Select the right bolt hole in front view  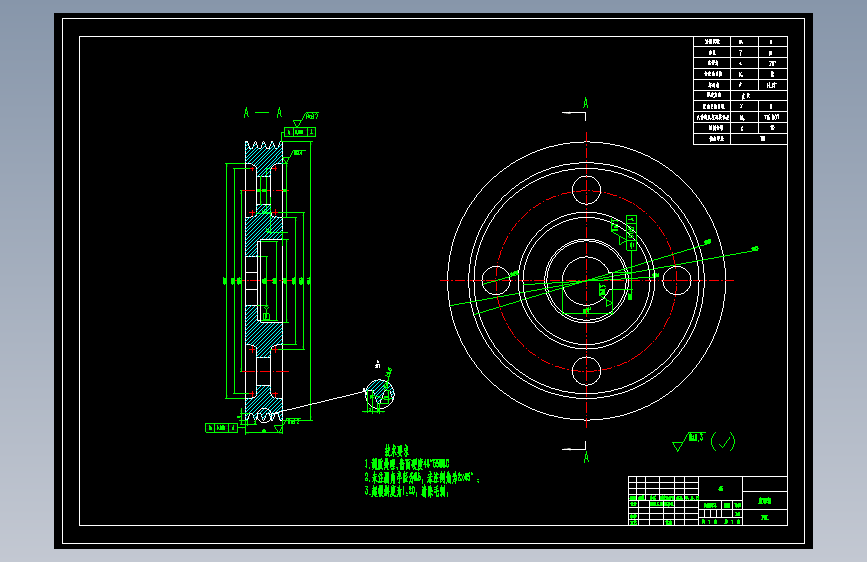[x=676, y=280]
